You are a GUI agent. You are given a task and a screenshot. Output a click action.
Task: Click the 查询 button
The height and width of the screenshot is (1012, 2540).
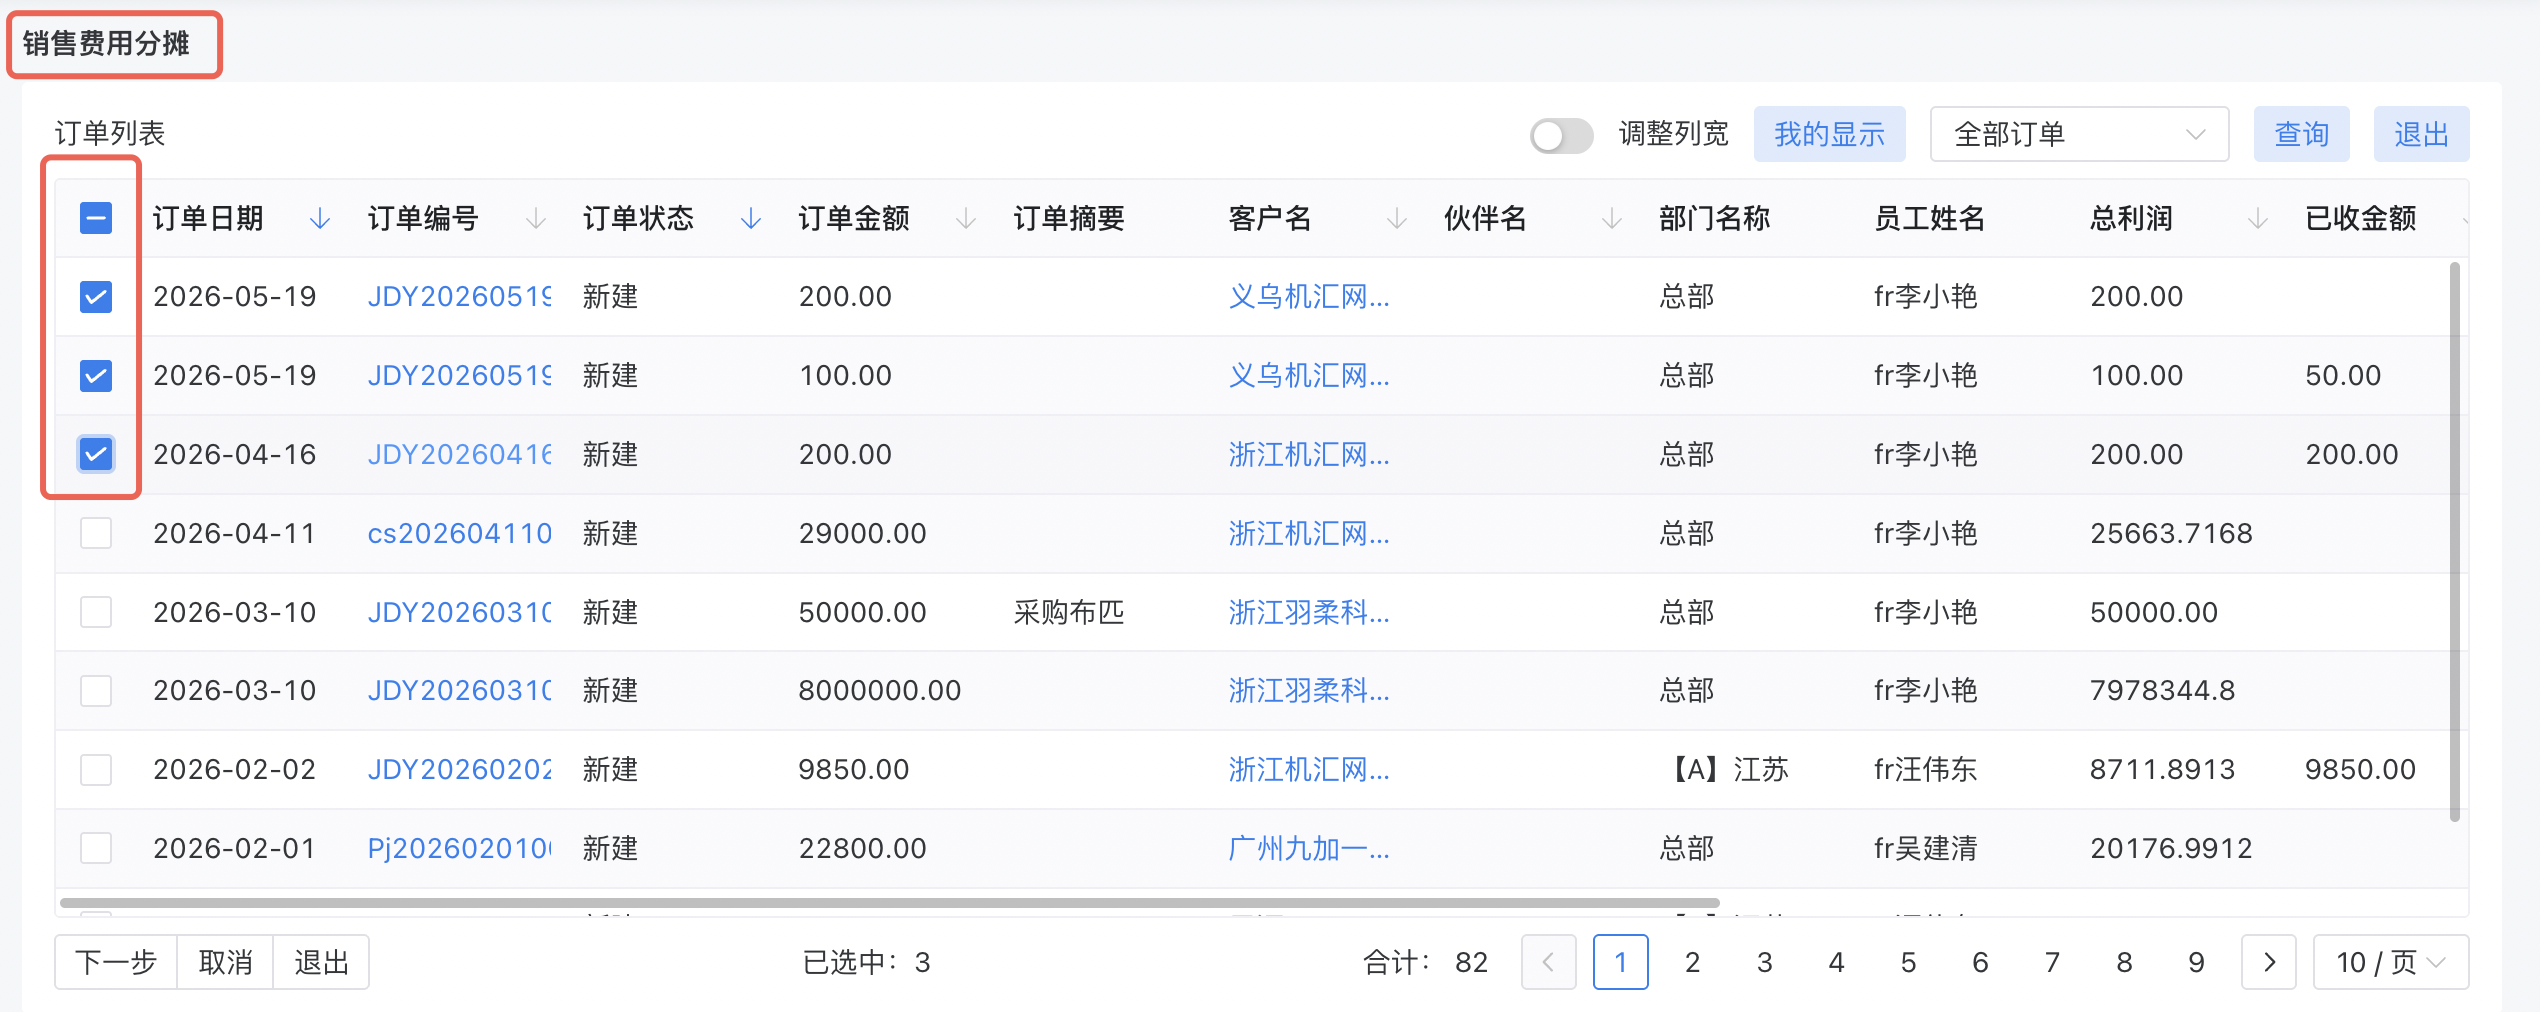[2301, 134]
